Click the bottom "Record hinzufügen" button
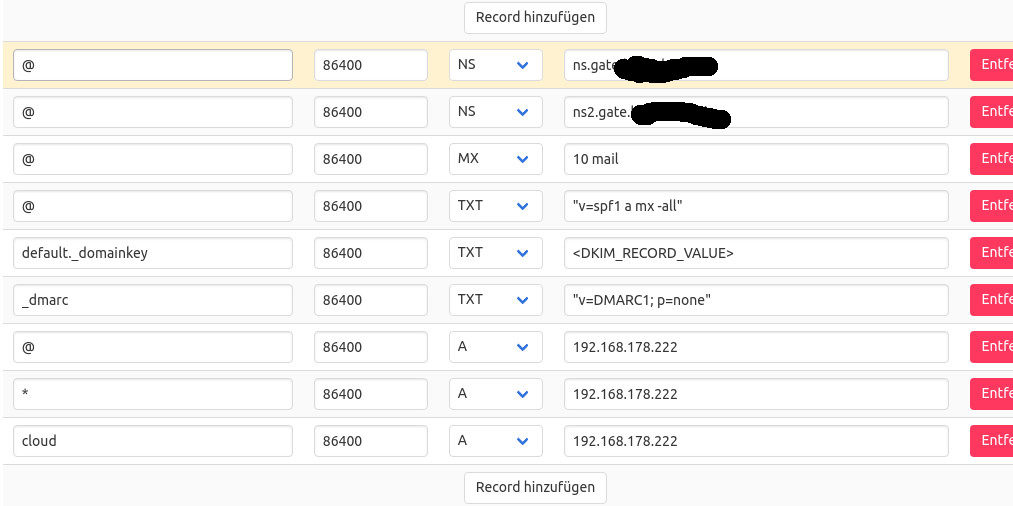This screenshot has width=1013, height=506. [535, 487]
